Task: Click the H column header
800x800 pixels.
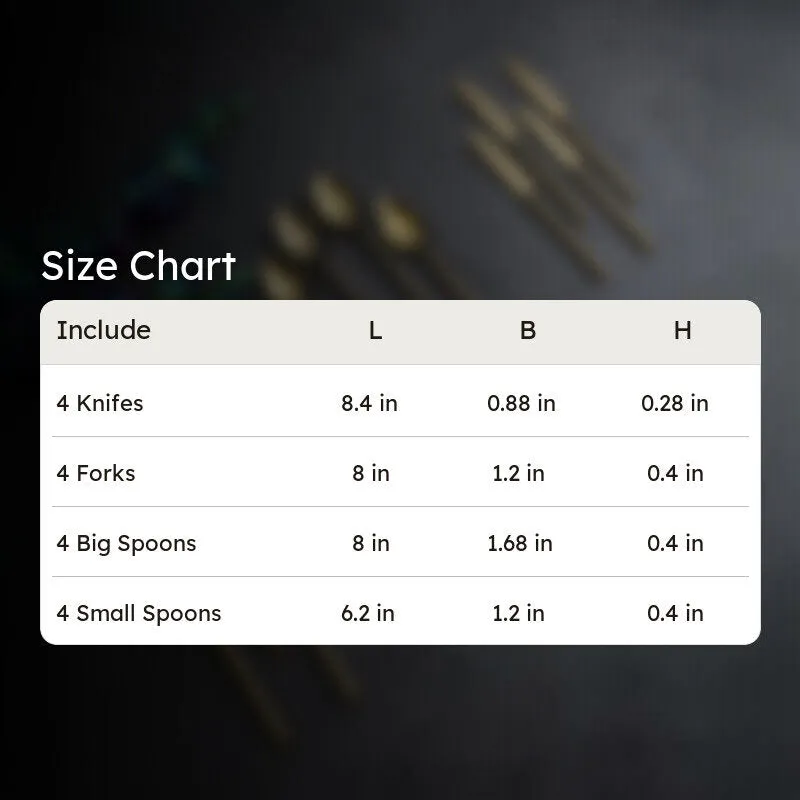Action: coord(683,331)
